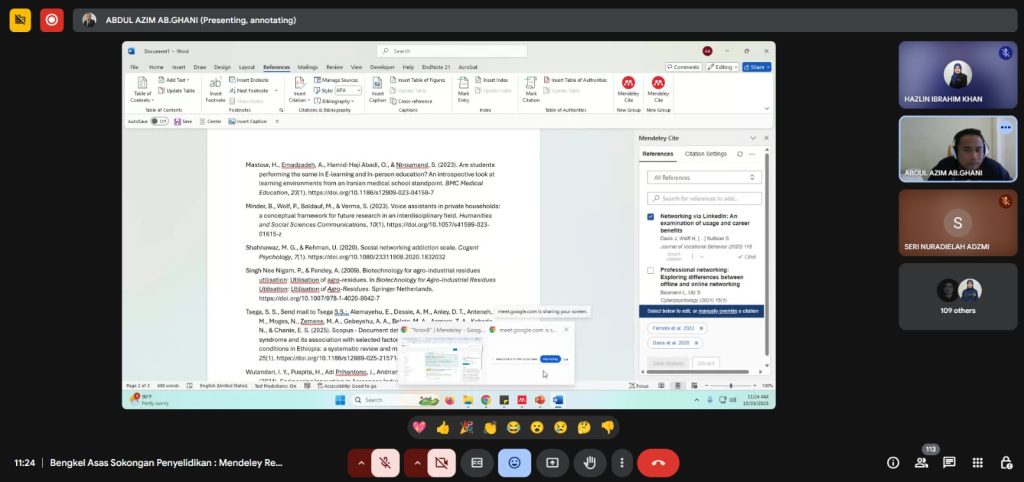
Task: Open the 109 others tile
Action: click(x=957, y=297)
